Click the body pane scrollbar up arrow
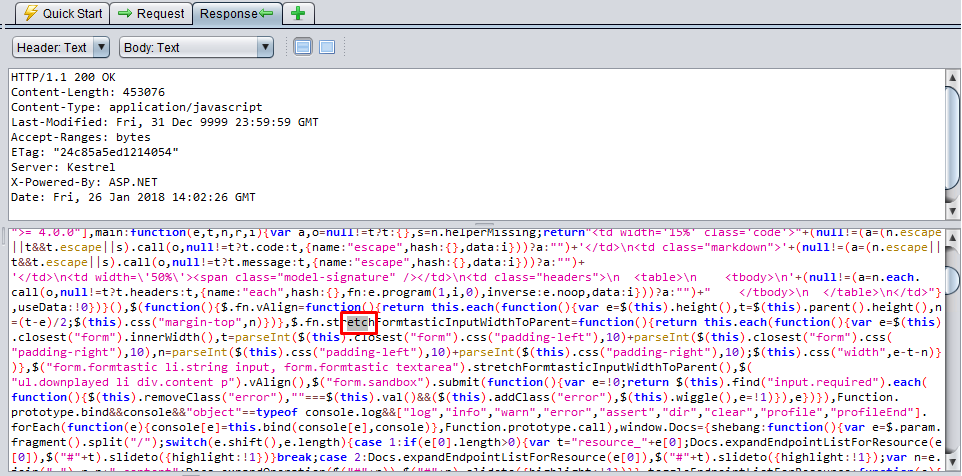Screen dimensions: 962x476 pyautogui.click(x=953, y=236)
